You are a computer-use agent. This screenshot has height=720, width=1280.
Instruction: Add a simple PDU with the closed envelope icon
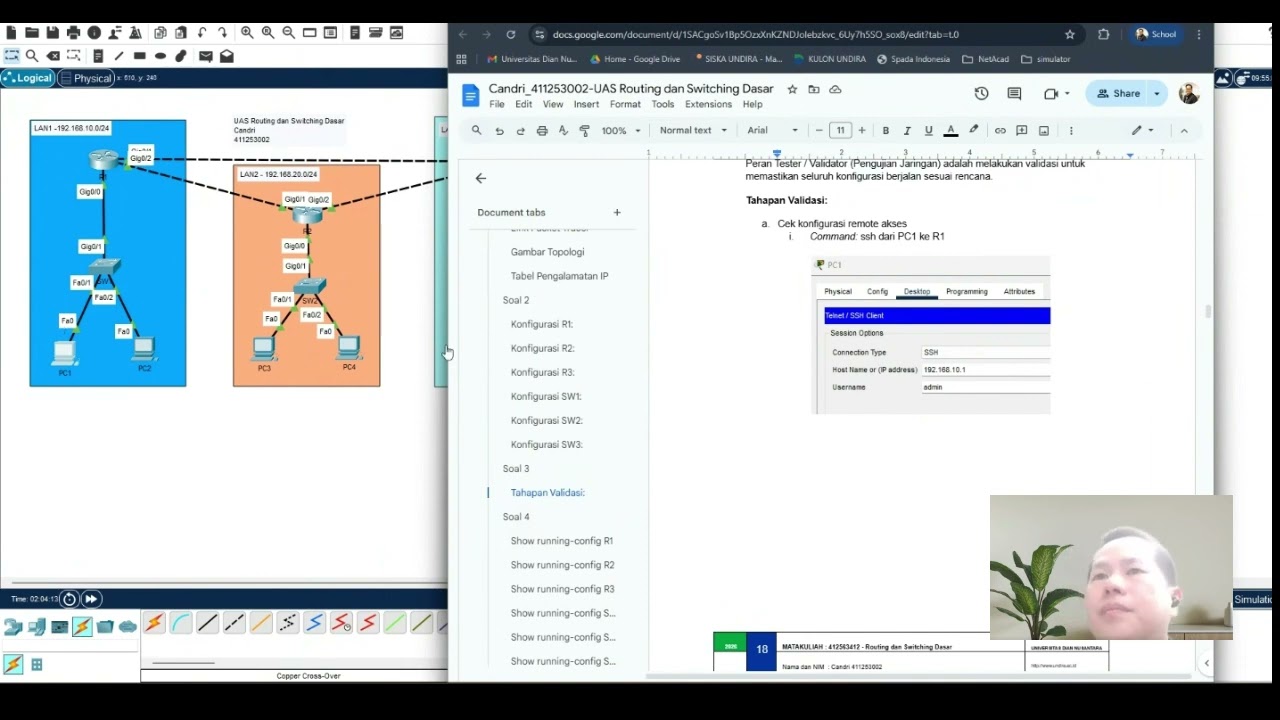click(x=205, y=56)
